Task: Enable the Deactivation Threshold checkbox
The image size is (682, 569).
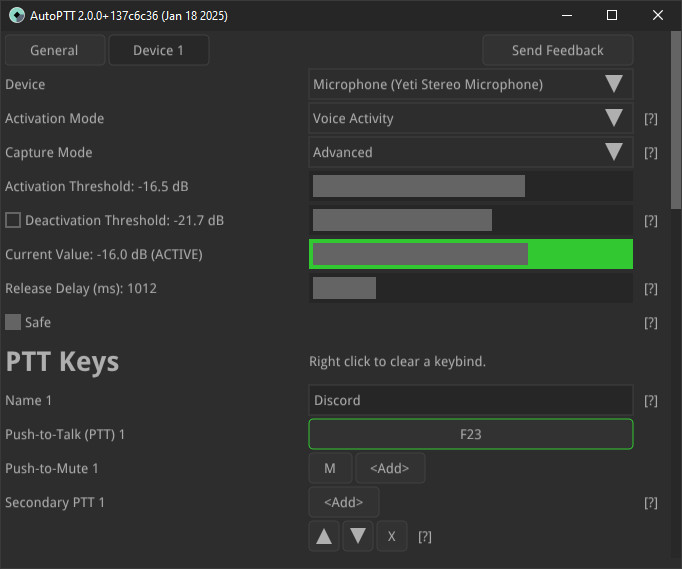Action: (13, 220)
